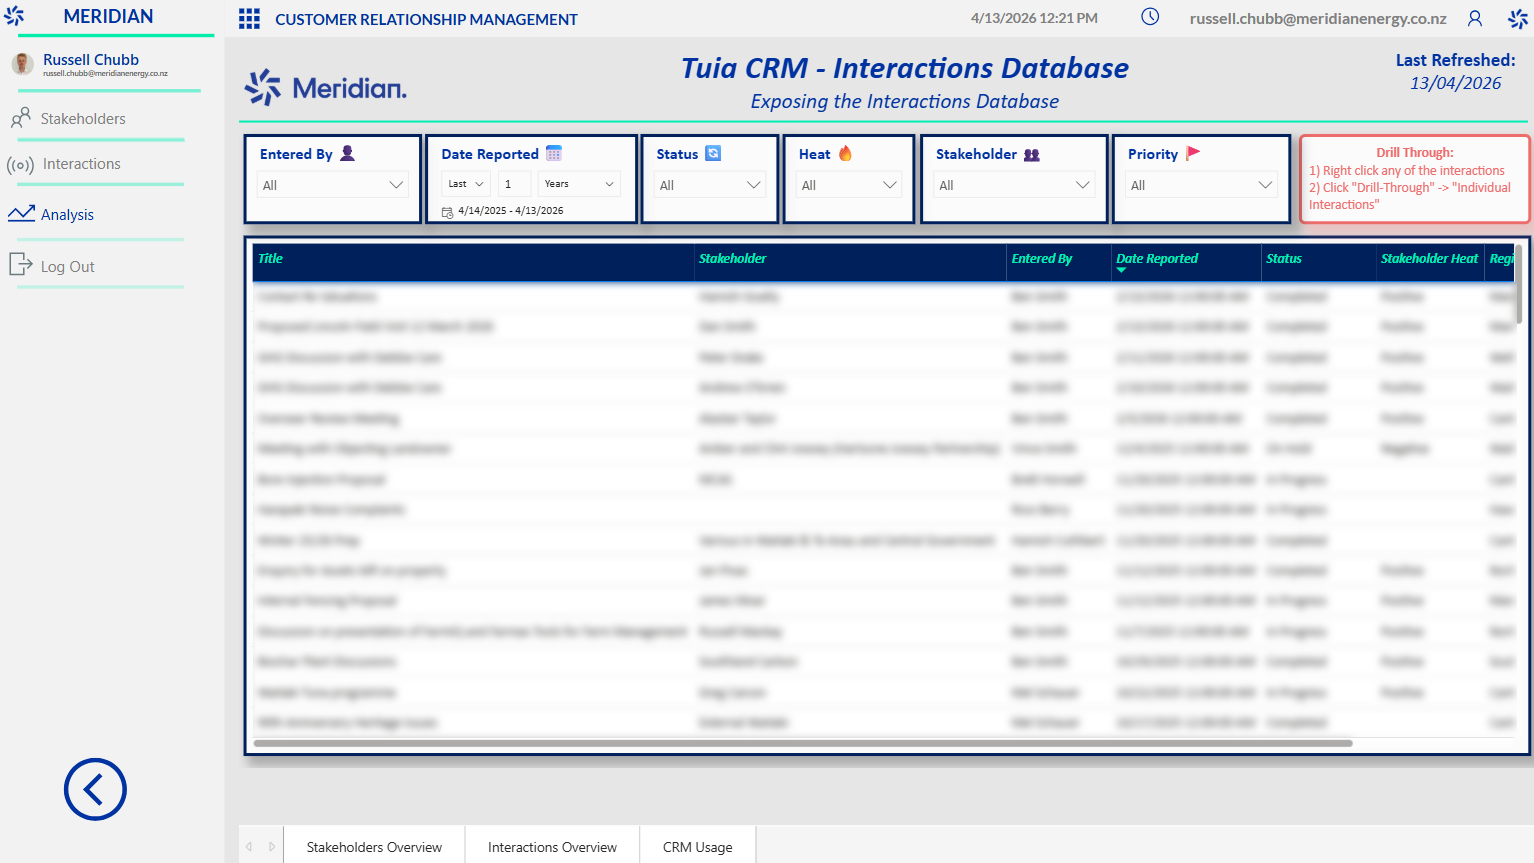
Task: Click the '4/14/2025 - 4/13/2026' date range text
Action: click(x=511, y=211)
